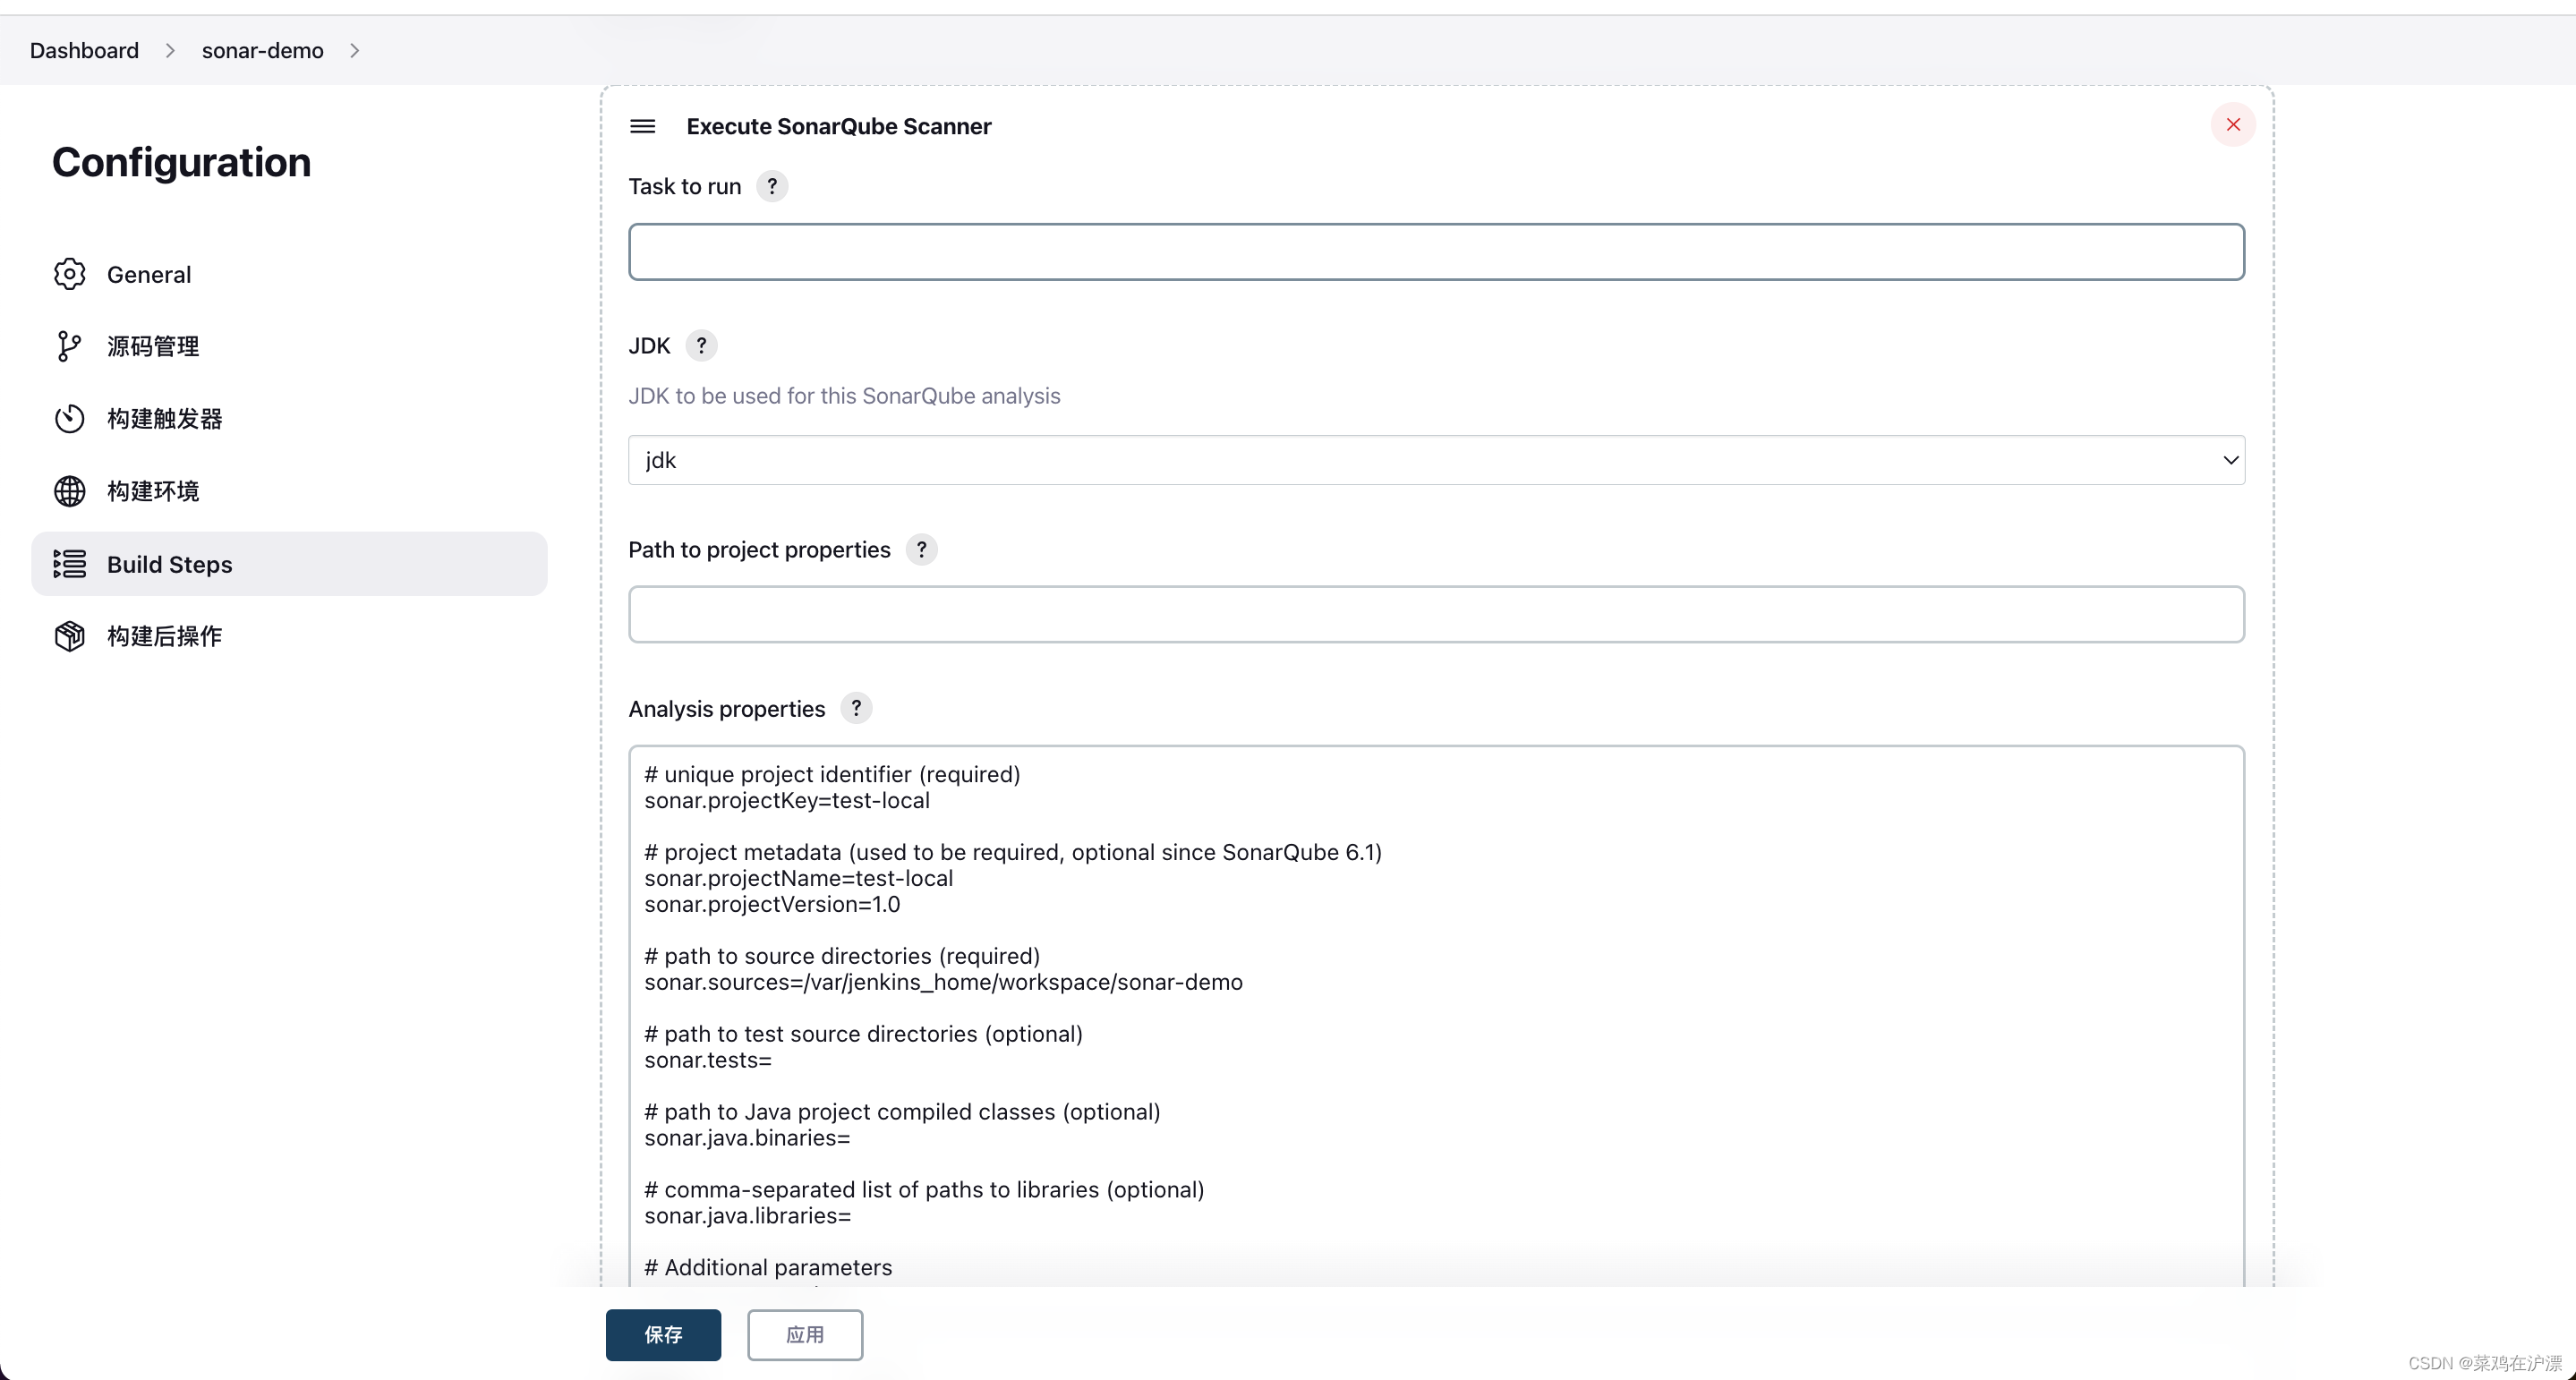The height and width of the screenshot is (1380, 2576).
Task: Show the JDK help tooltip
Action: [702, 345]
